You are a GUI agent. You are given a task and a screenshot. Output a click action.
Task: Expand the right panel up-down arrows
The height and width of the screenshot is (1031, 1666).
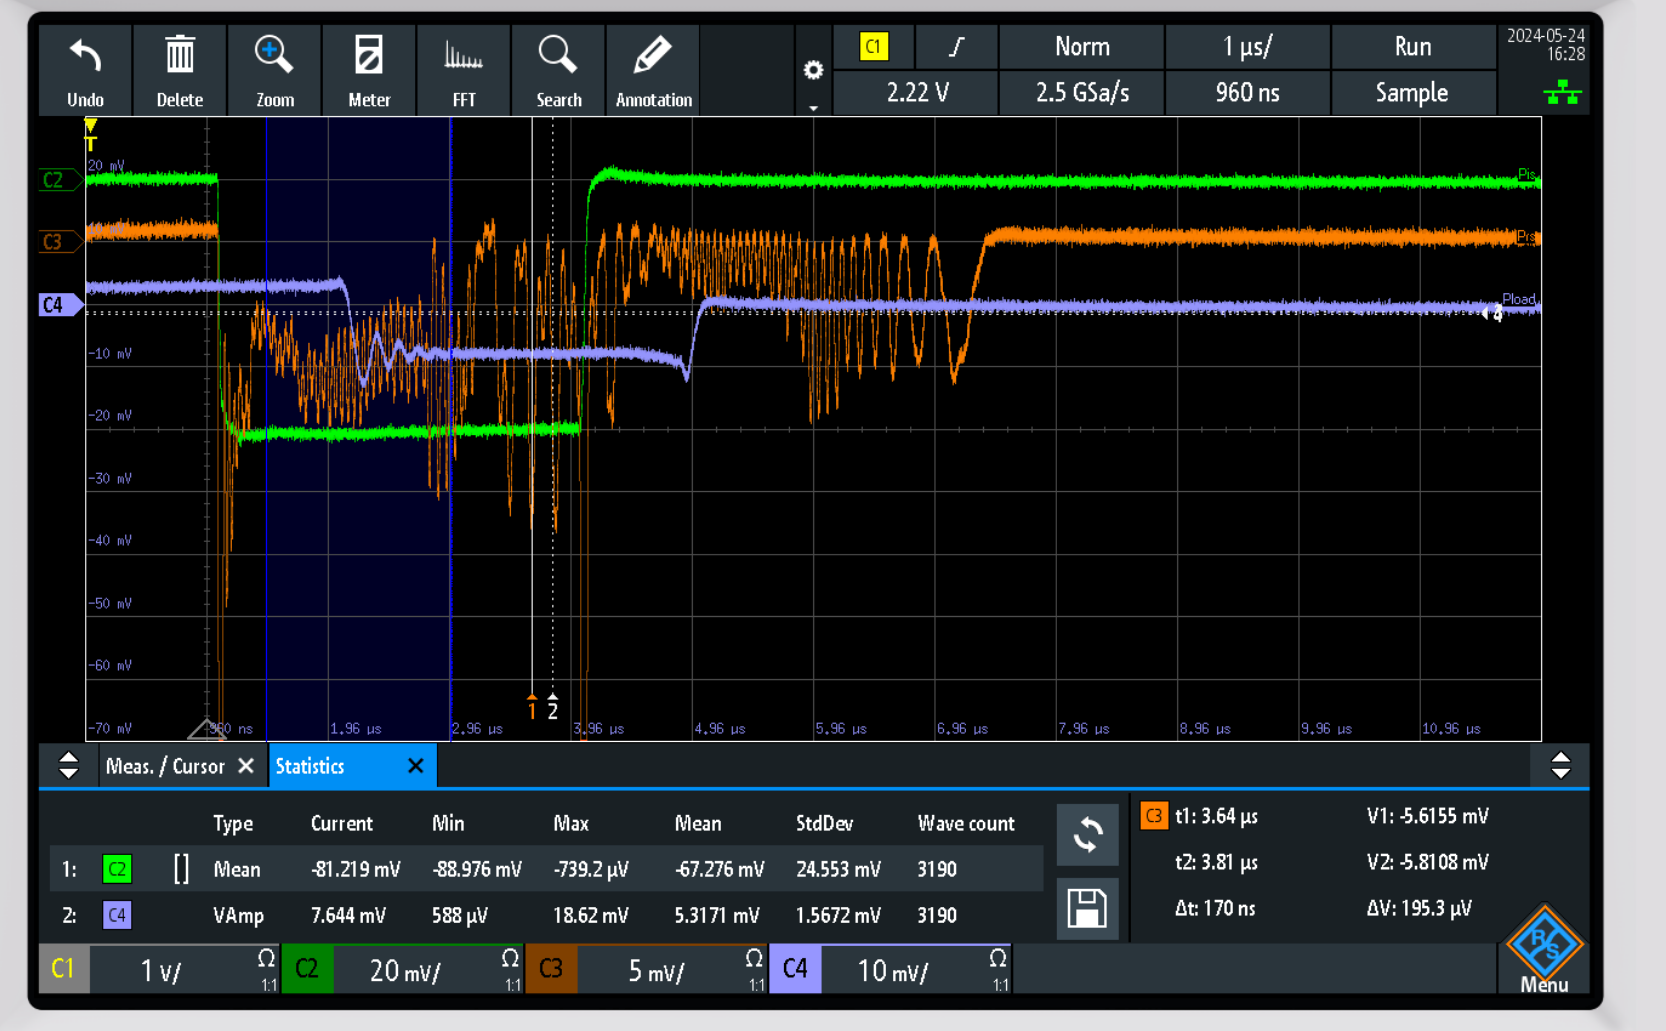(1560, 766)
